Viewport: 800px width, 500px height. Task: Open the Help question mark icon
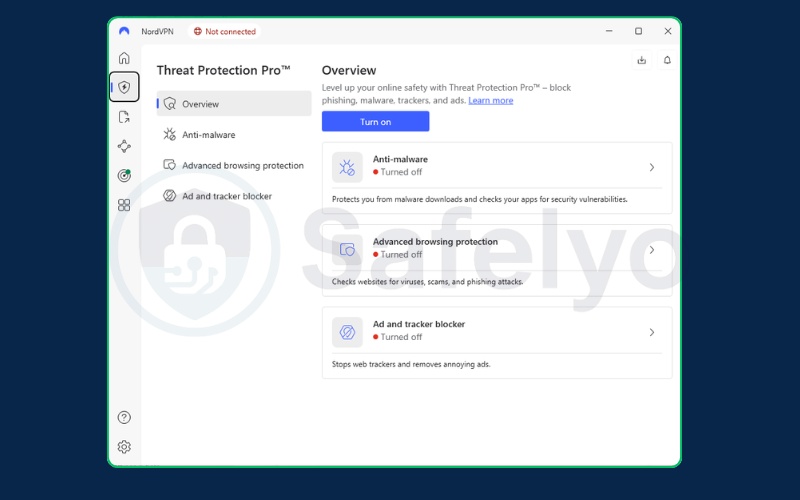tap(124, 417)
